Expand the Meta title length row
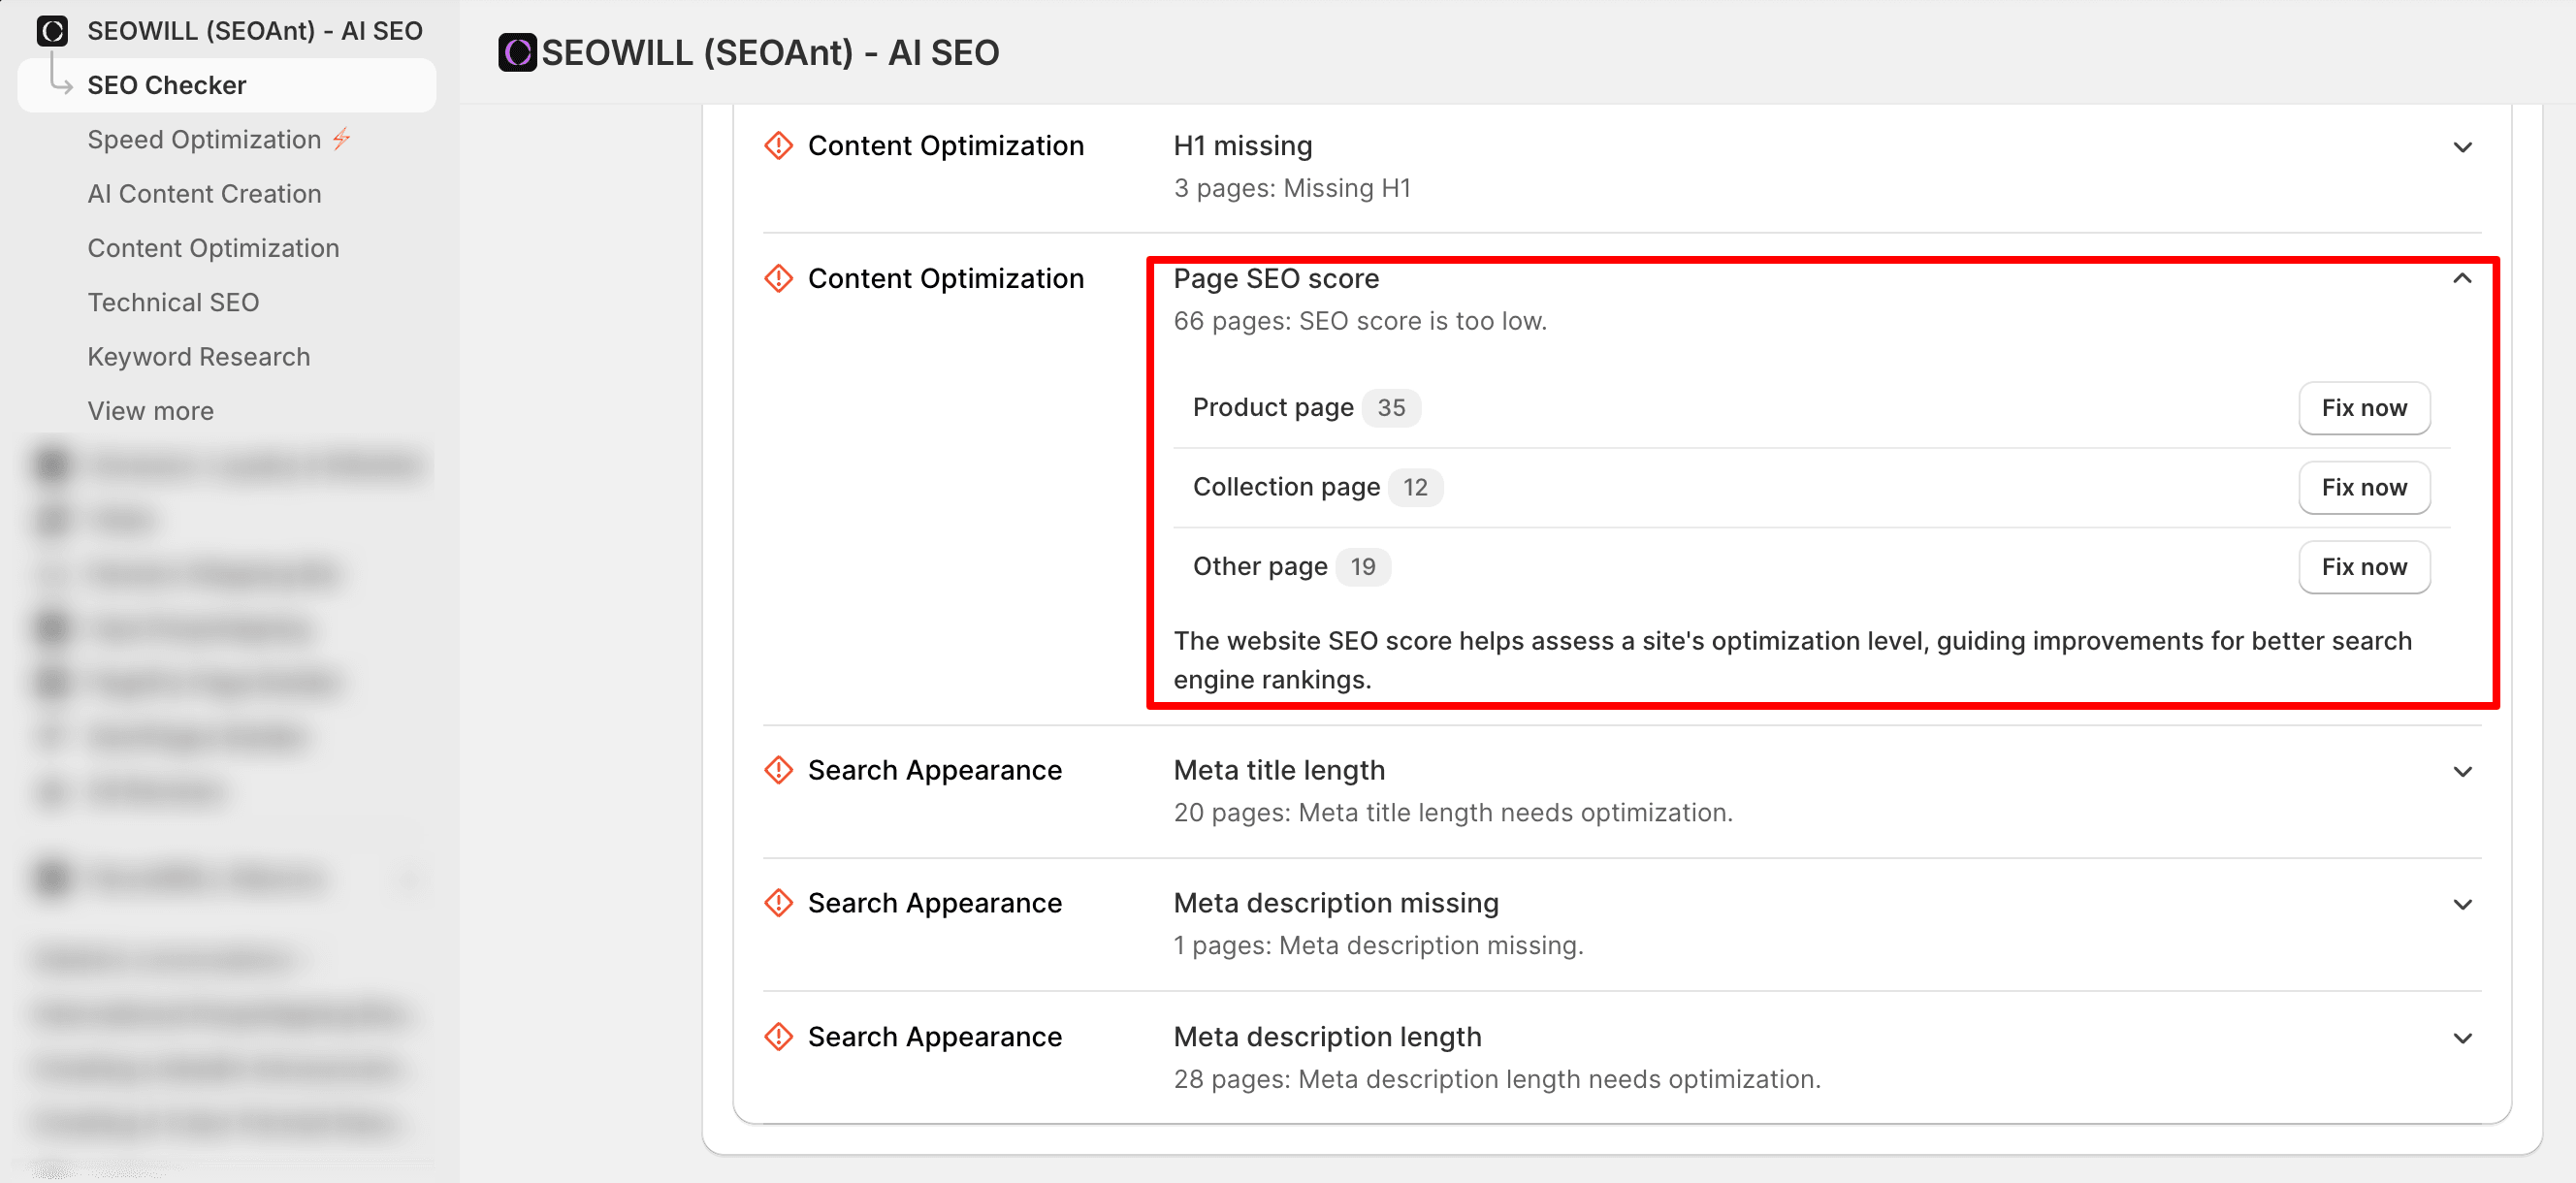This screenshot has width=2576, height=1183. coord(2462,772)
